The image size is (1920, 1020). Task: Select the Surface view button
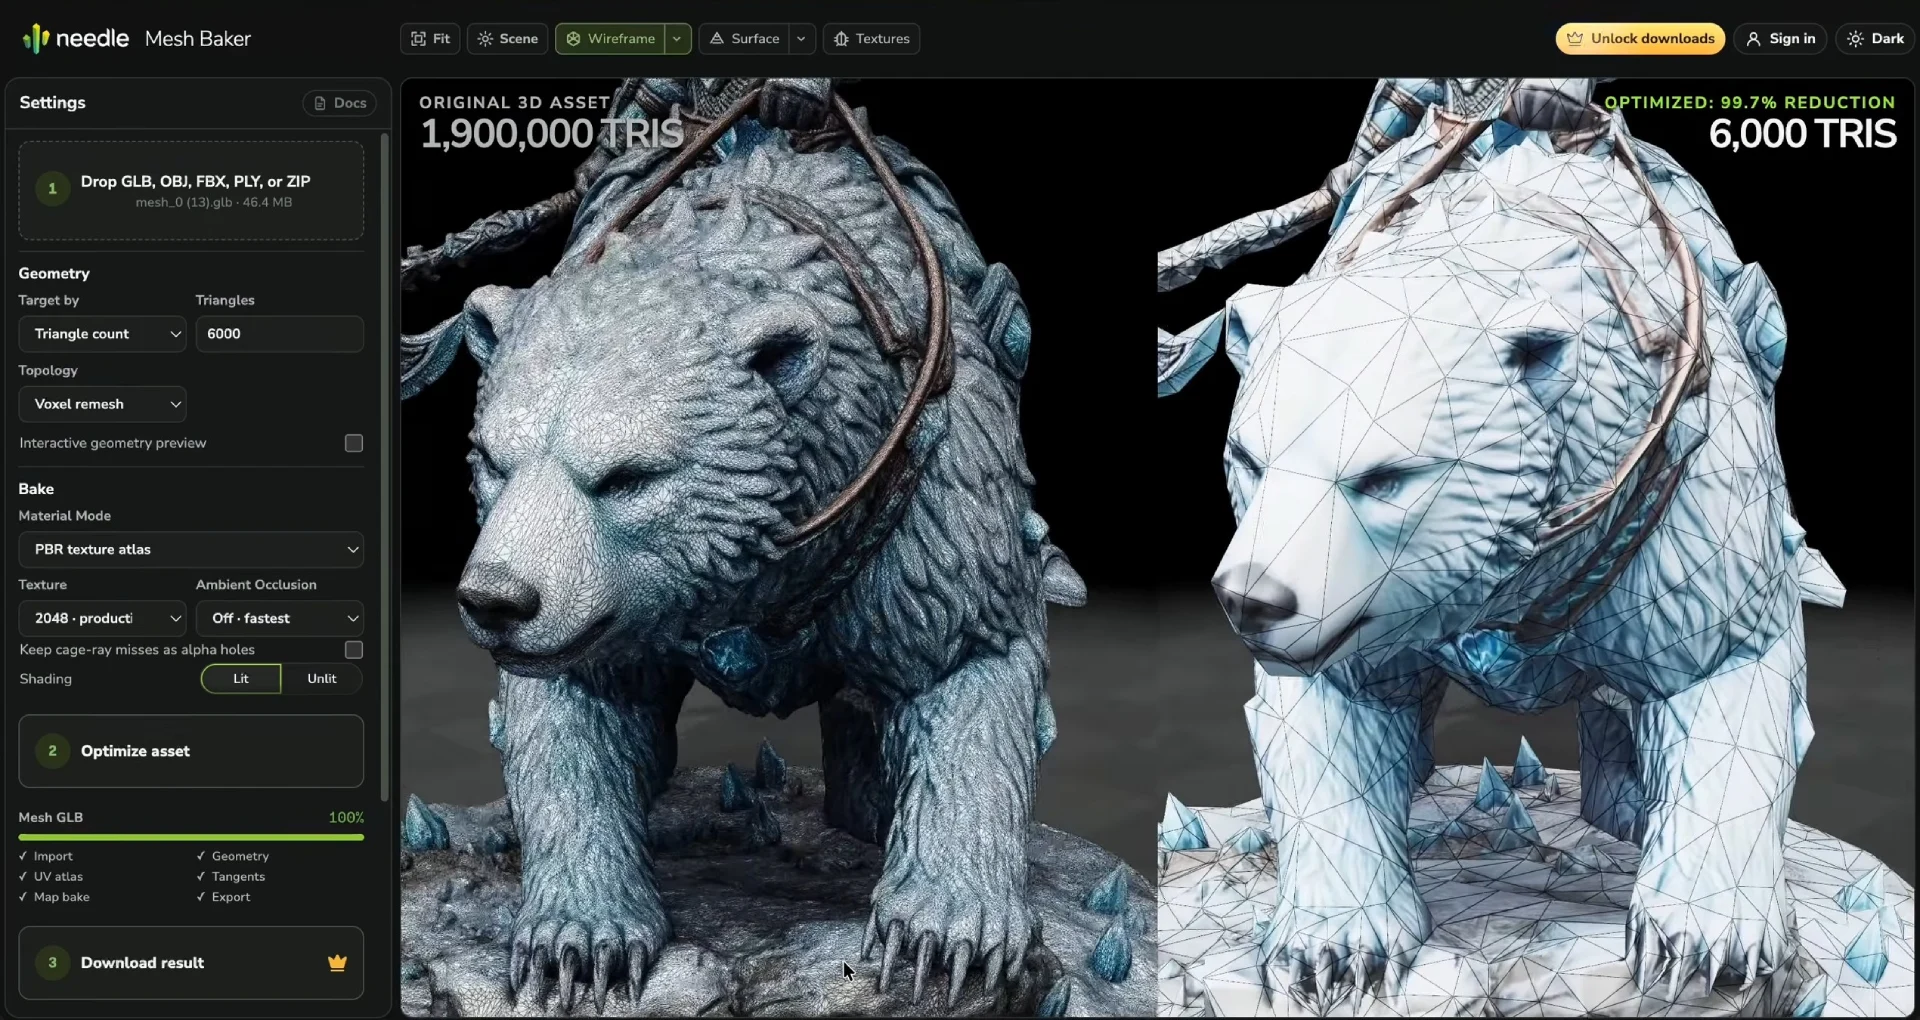(744, 39)
